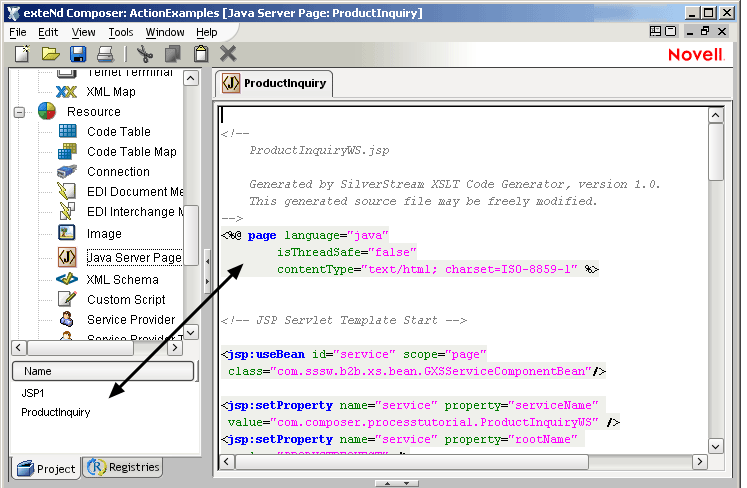Click the XML Schema checkmark icon
This screenshot has height=488, width=747.
[x=67, y=279]
